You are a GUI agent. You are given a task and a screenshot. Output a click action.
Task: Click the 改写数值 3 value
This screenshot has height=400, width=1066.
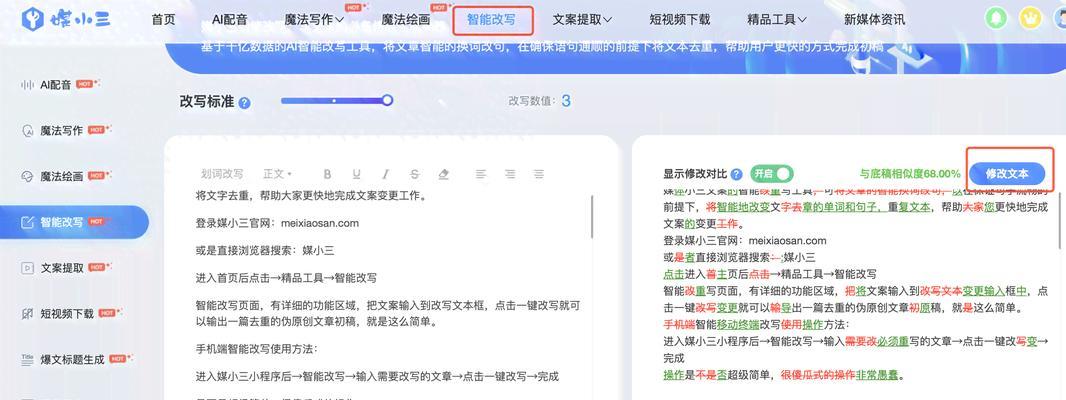(x=566, y=101)
